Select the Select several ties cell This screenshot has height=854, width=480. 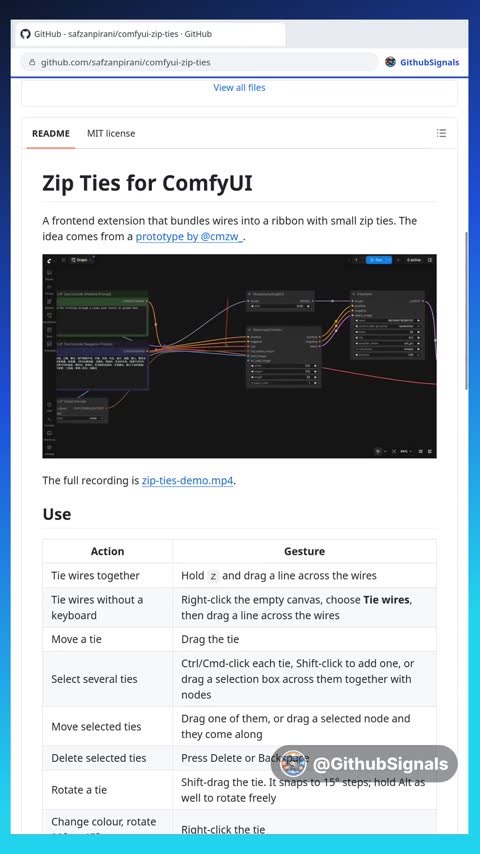coord(107,679)
